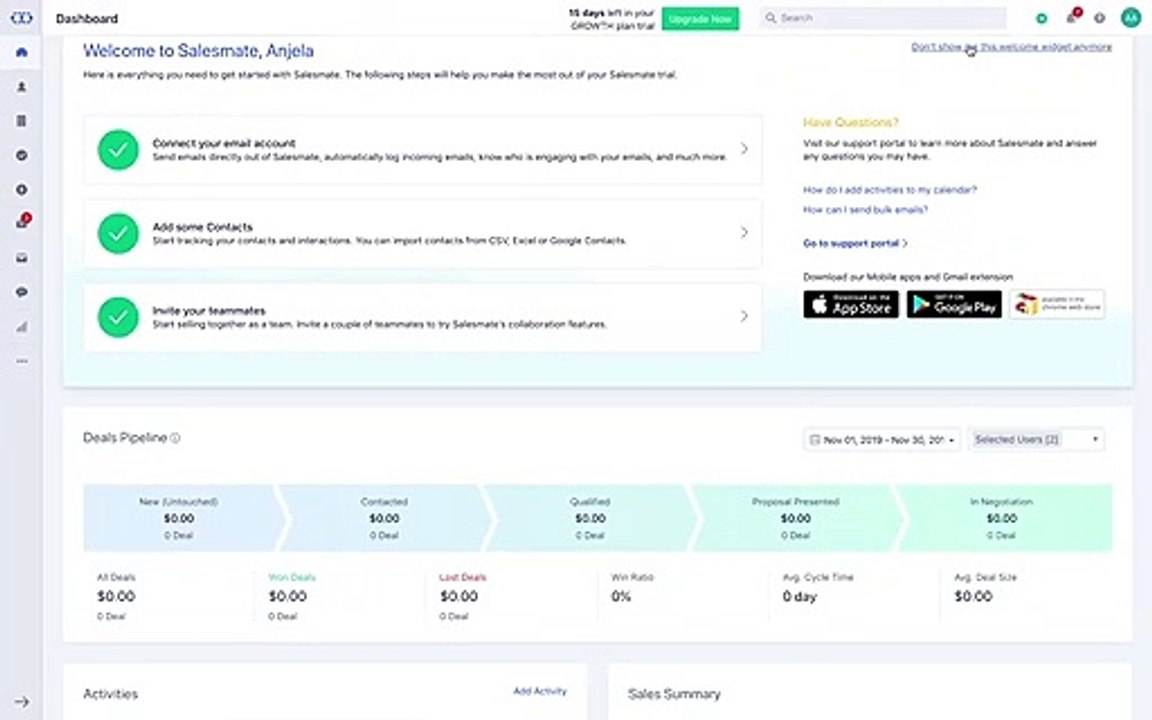Download the app from the App Store badge
Screen dimensions: 1152x720
(851, 304)
